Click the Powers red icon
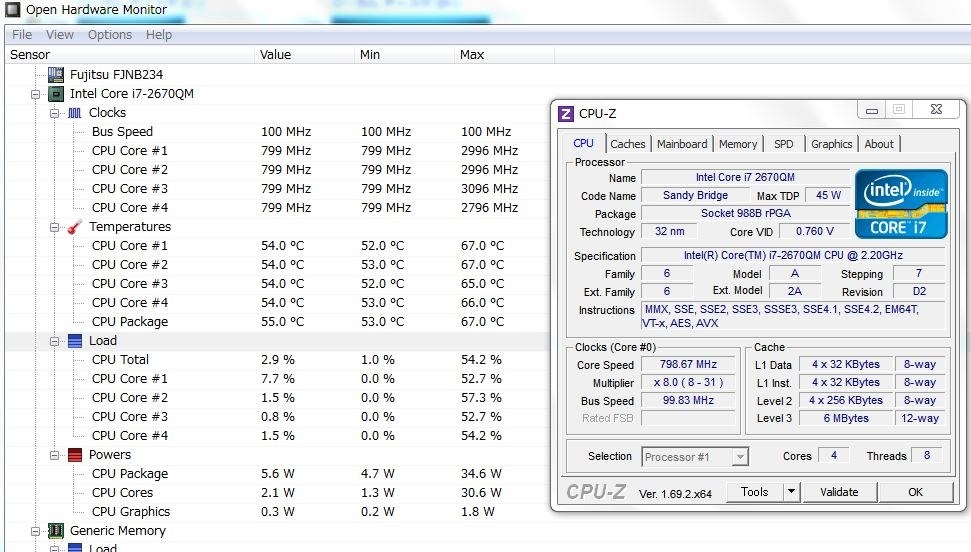This screenshot has height=552, width=971. click(x=74, y=455)
